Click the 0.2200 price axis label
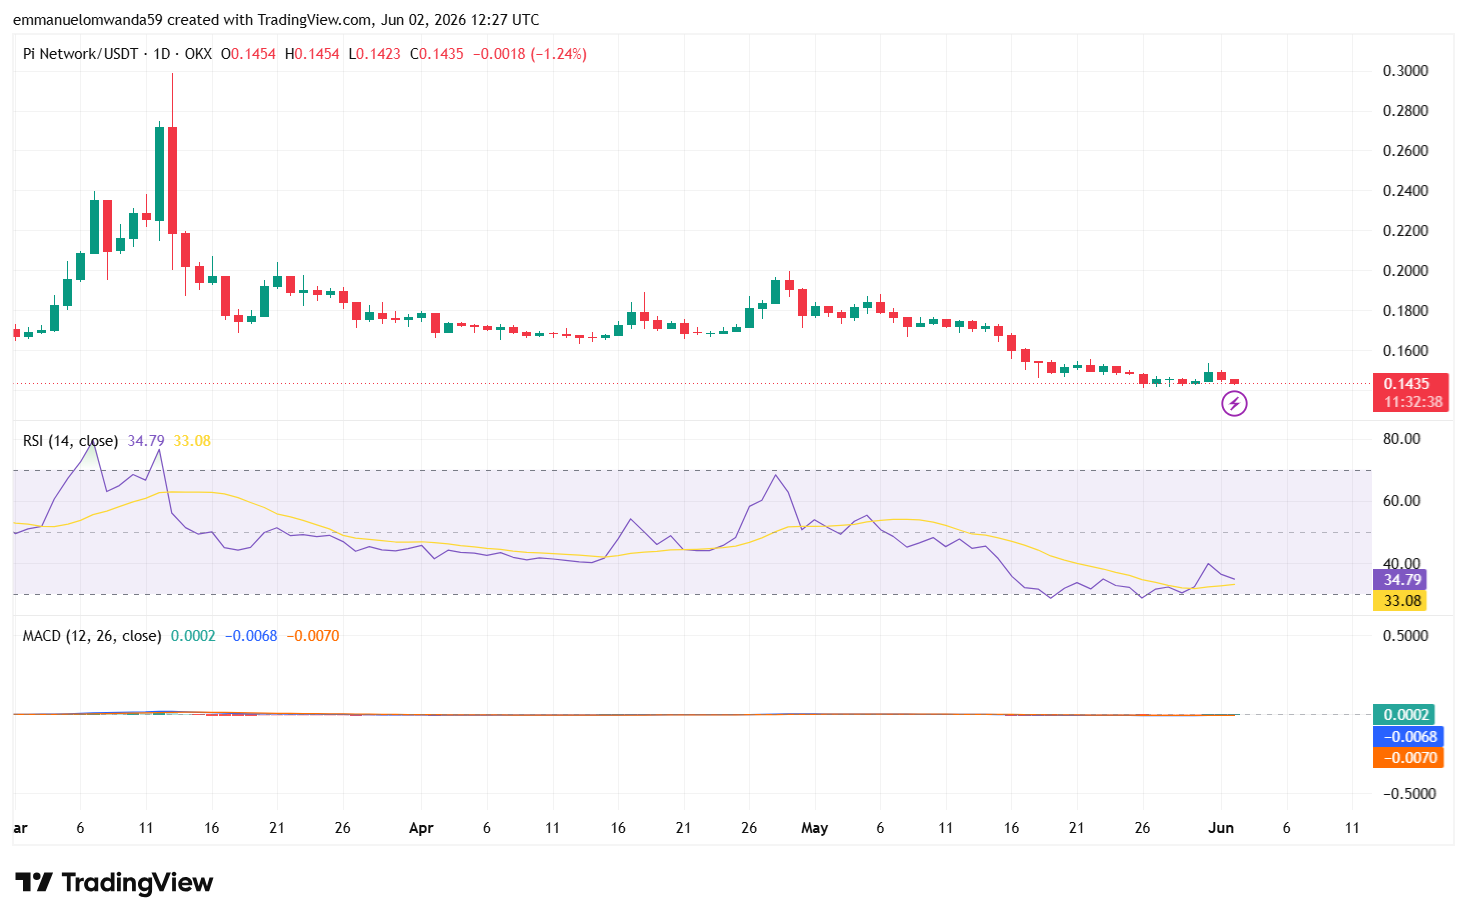 [x=1405, y=231]
